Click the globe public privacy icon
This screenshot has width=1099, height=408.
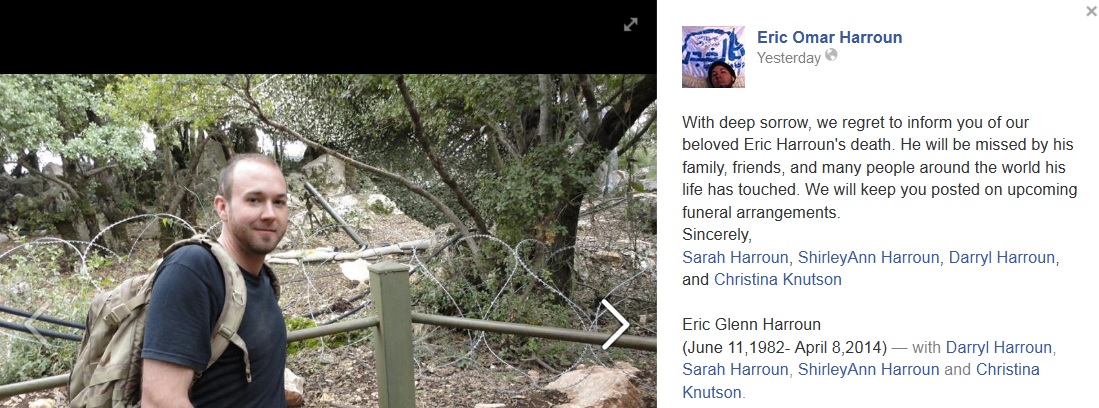tap(831, 55)
